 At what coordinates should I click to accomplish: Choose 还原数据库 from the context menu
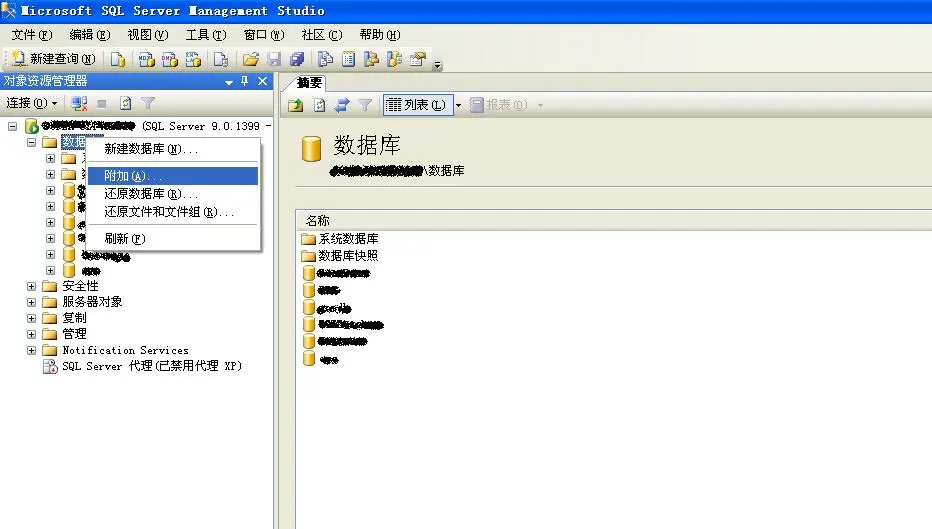173,194
